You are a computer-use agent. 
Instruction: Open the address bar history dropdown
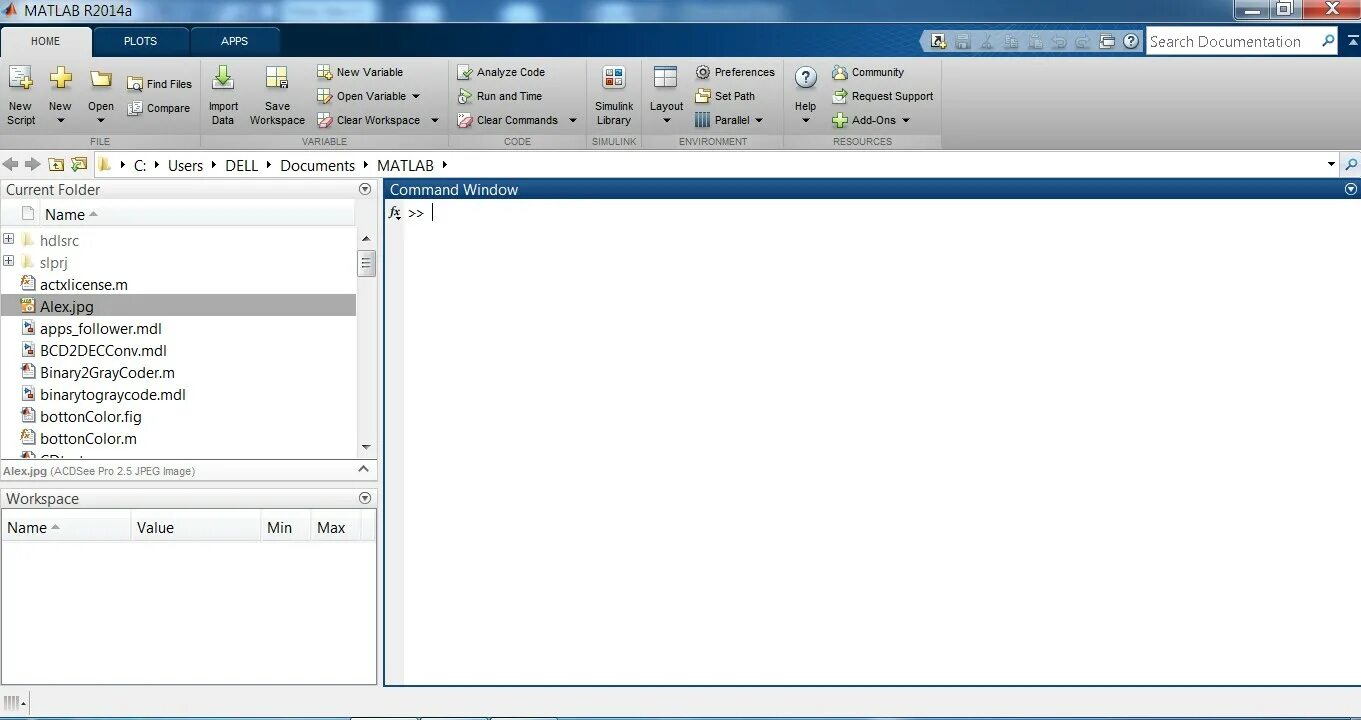1331,165
